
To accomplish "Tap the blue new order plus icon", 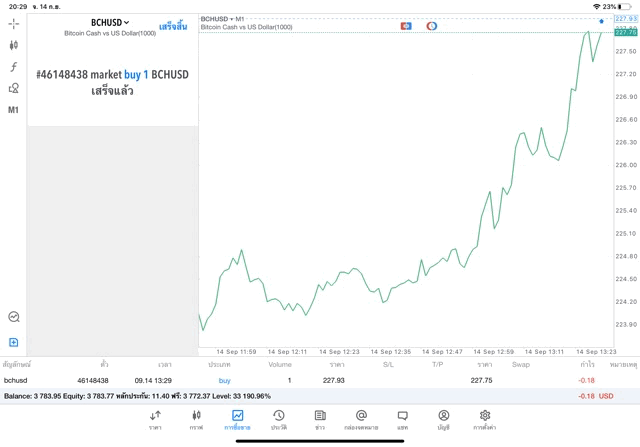I will (x=13, y=342).
